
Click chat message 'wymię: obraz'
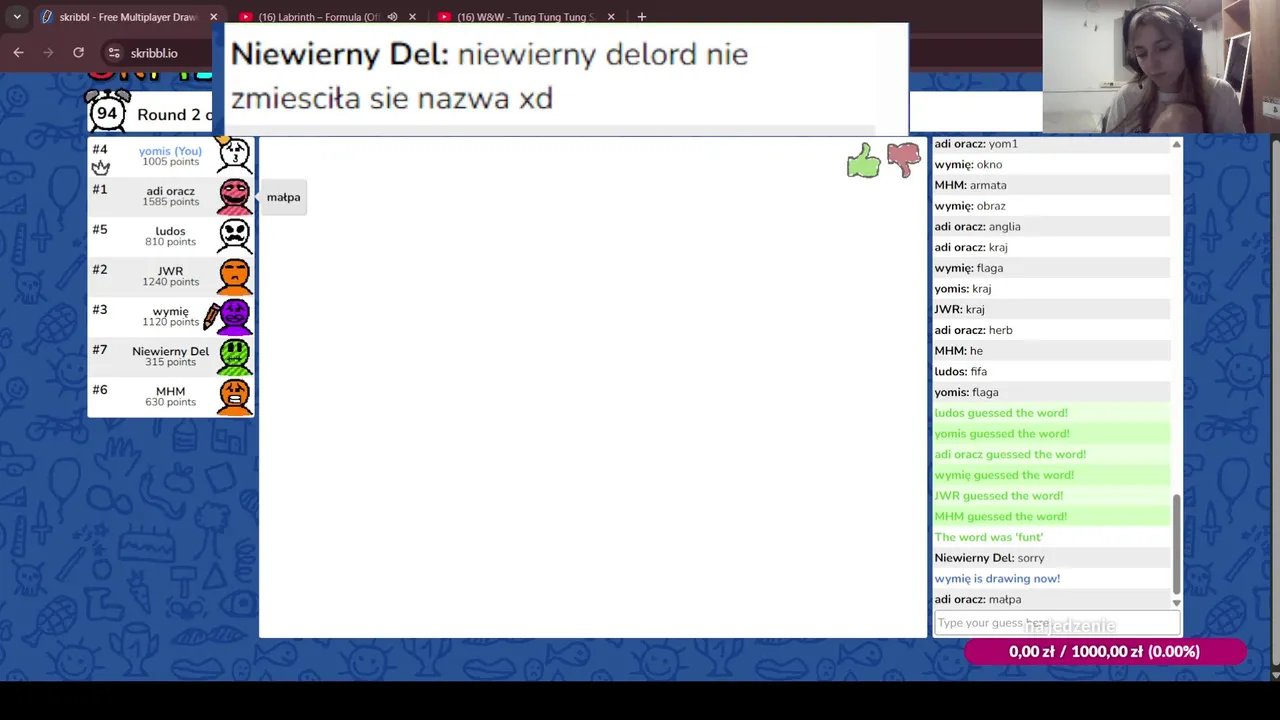click(1051, 206)
